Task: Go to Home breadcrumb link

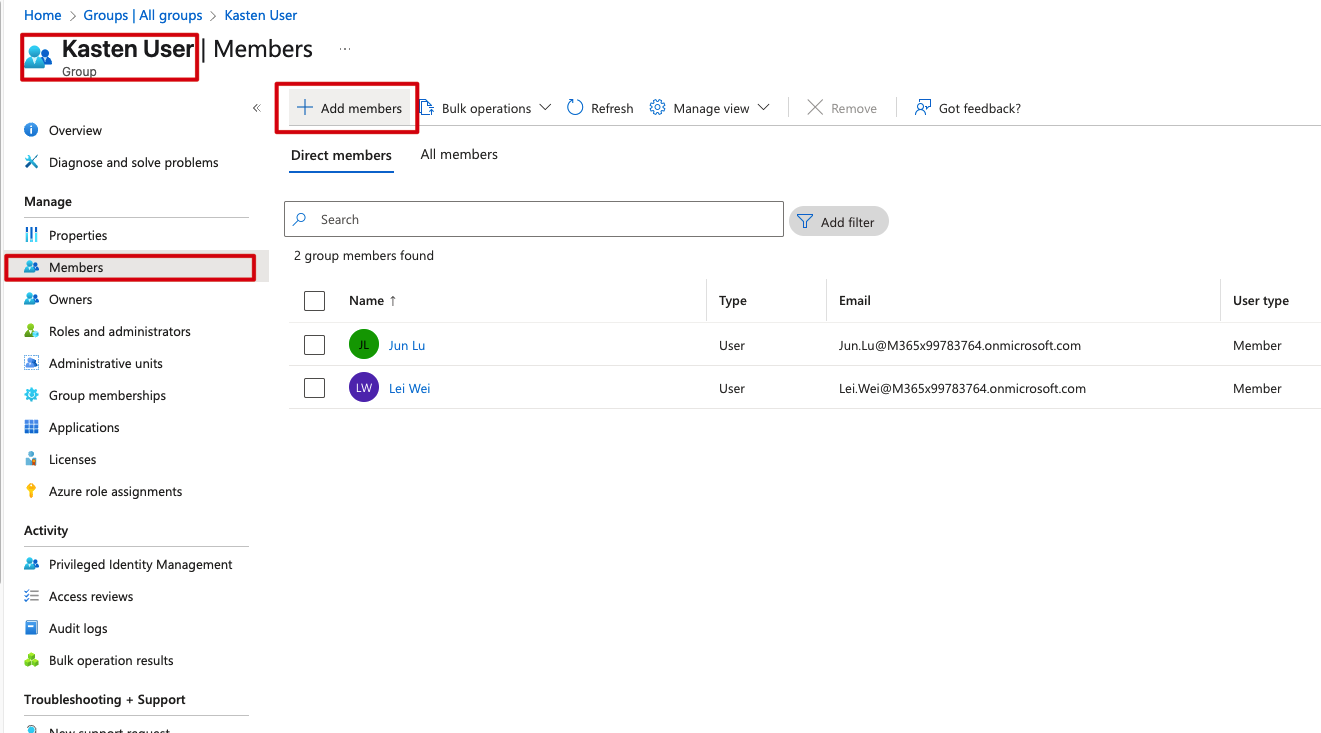Action: coord(43,15)
